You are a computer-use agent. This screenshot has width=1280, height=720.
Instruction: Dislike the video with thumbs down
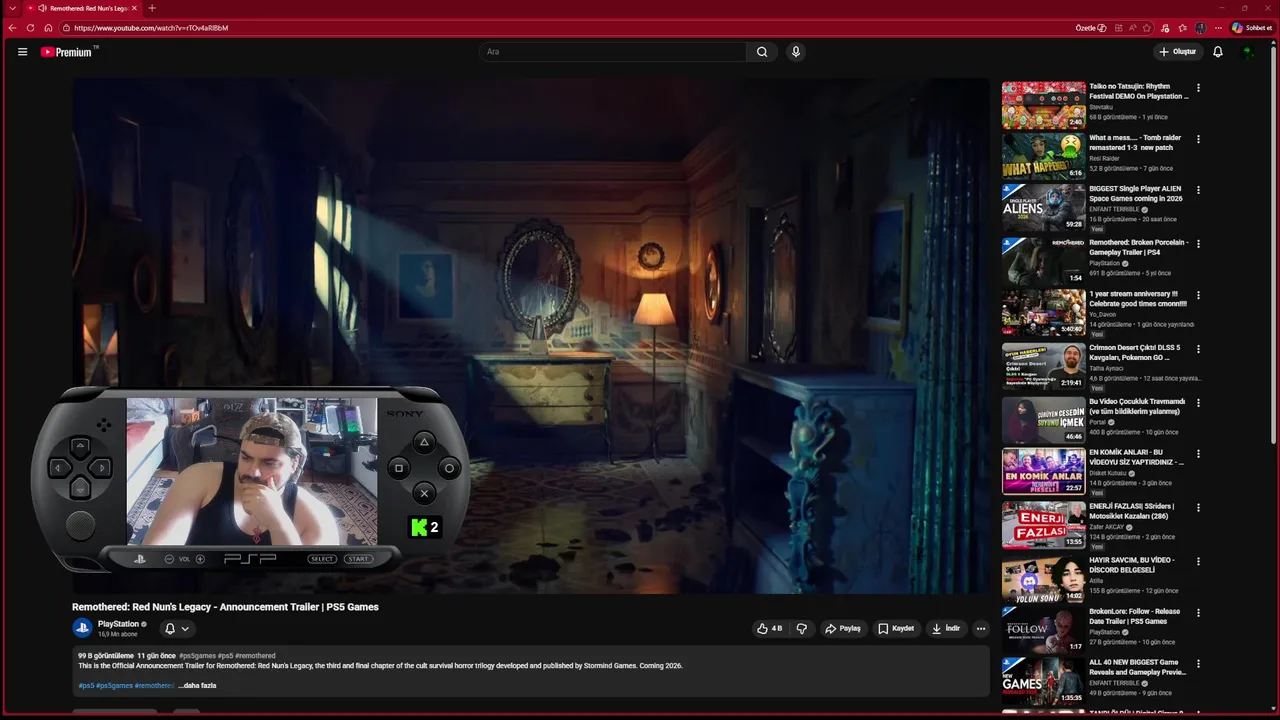pyautogui.click(x=801, y=628)
